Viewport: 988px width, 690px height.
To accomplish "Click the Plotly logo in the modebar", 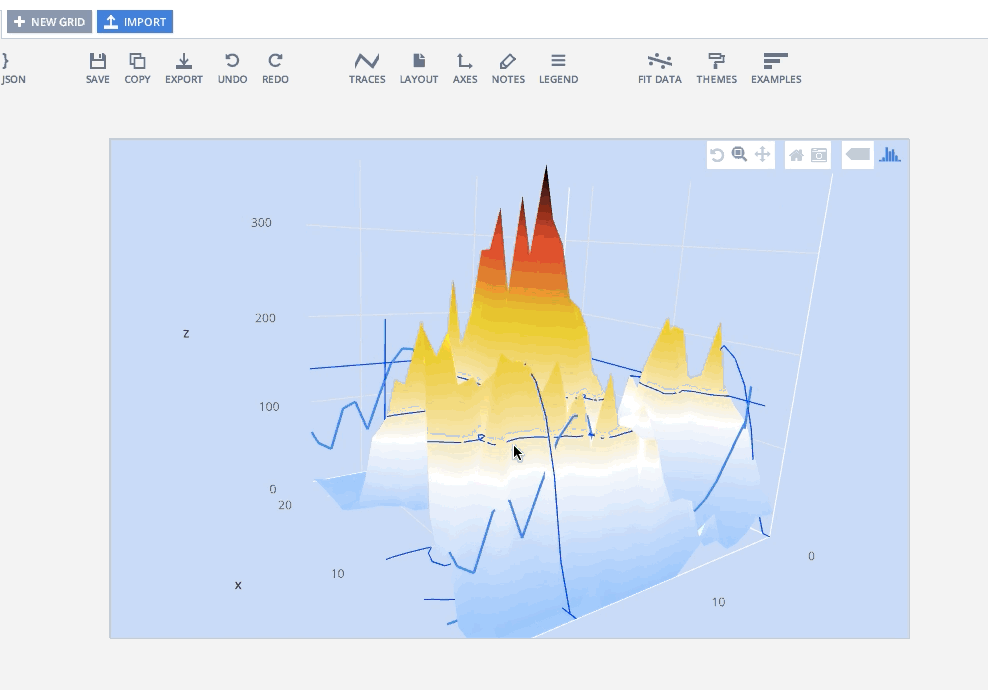I will tap(889, 154).
